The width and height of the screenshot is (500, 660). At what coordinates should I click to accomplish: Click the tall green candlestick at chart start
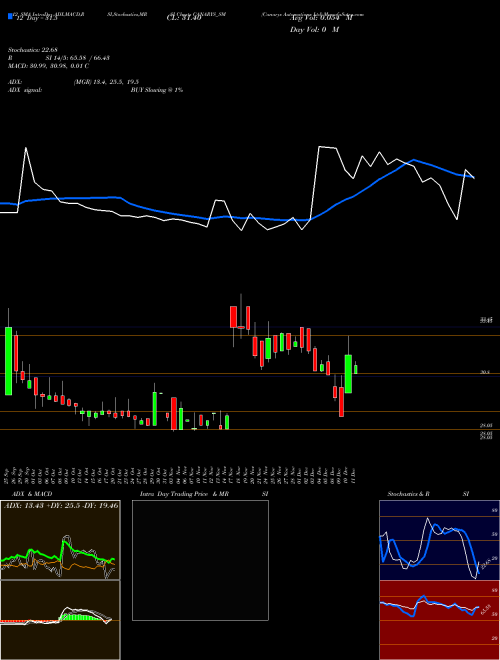coord(8,361)
